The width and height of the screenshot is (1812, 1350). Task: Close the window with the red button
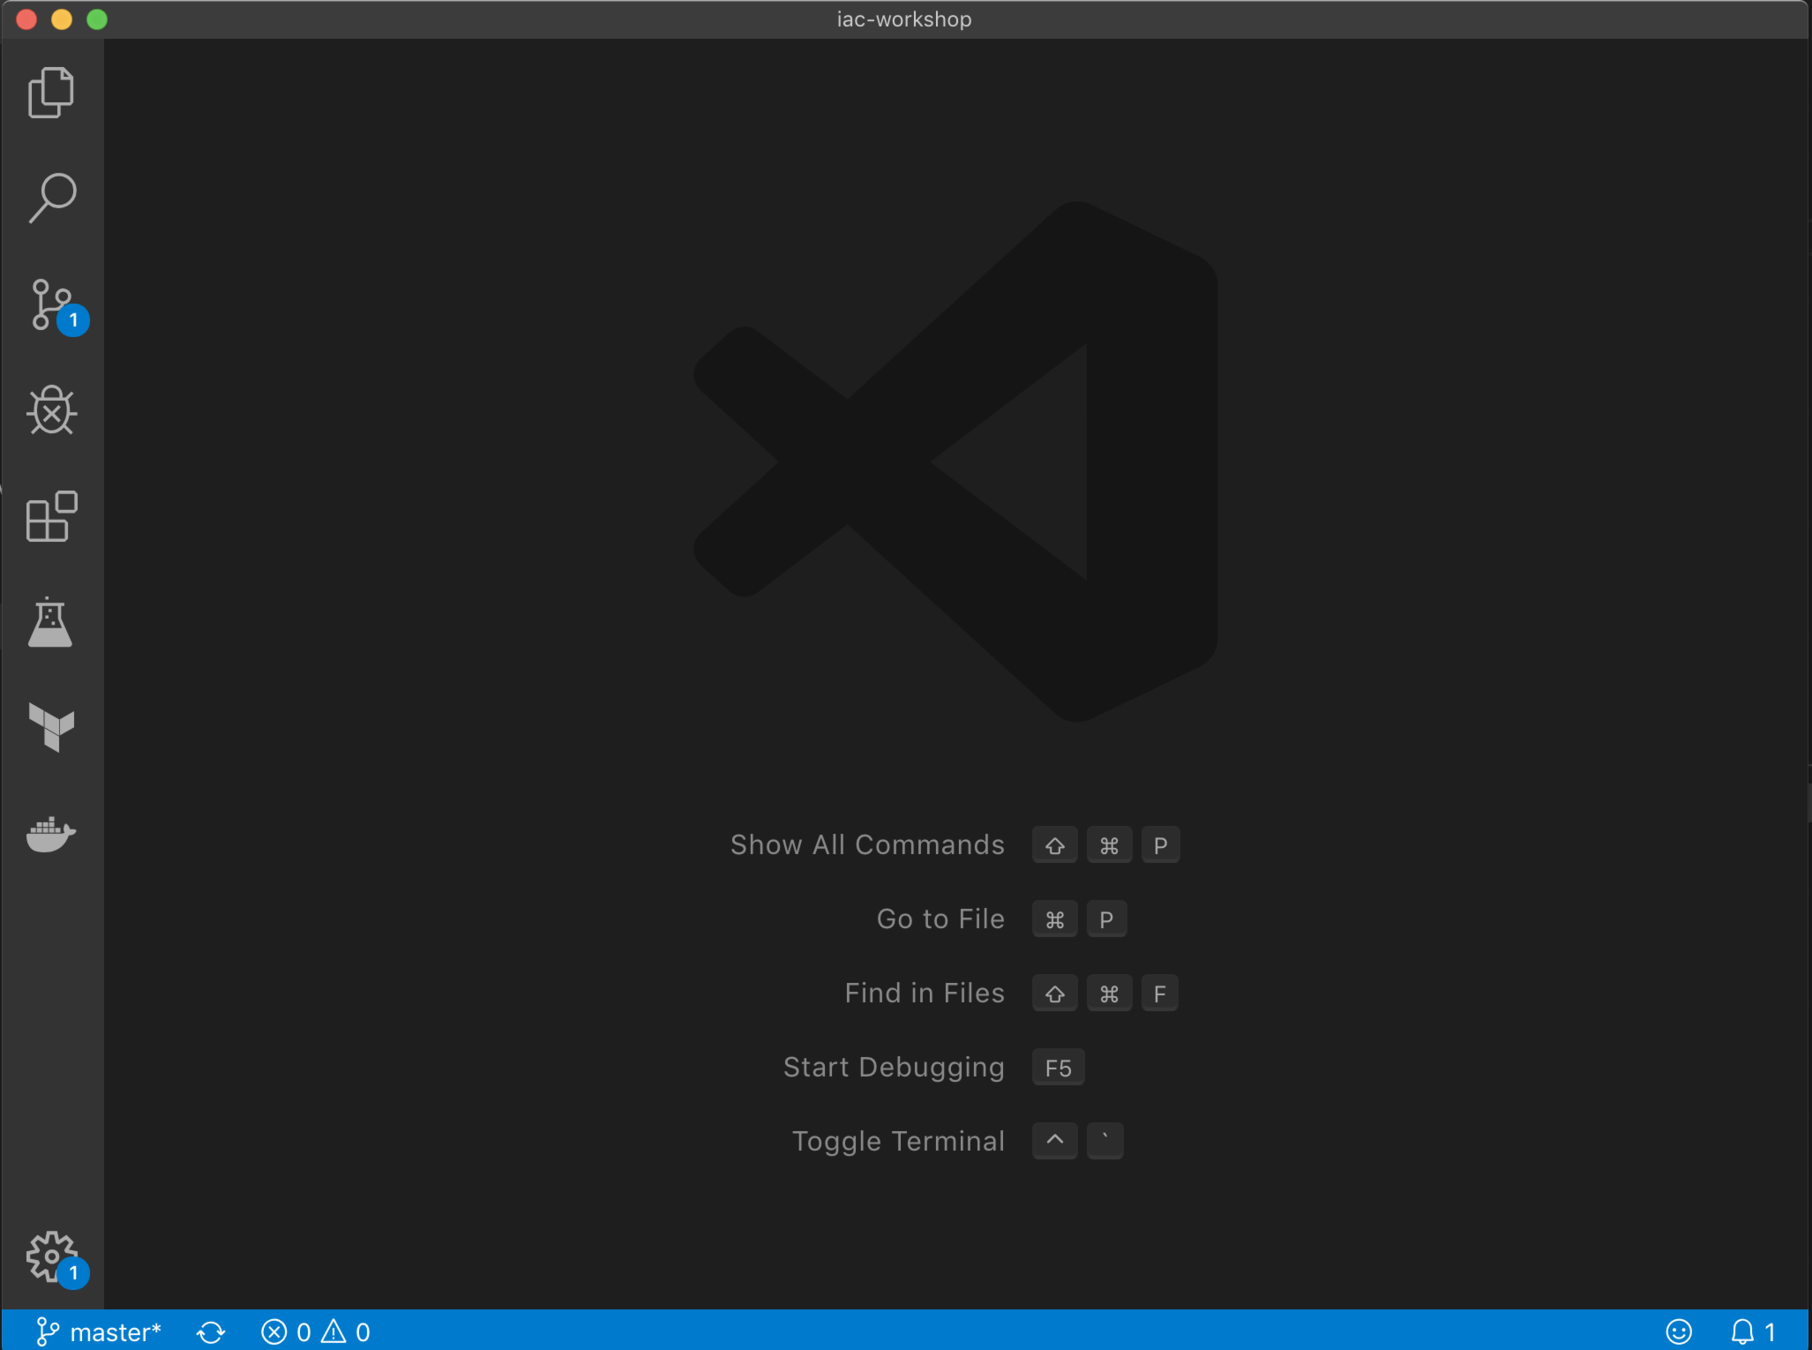point(27,19)
